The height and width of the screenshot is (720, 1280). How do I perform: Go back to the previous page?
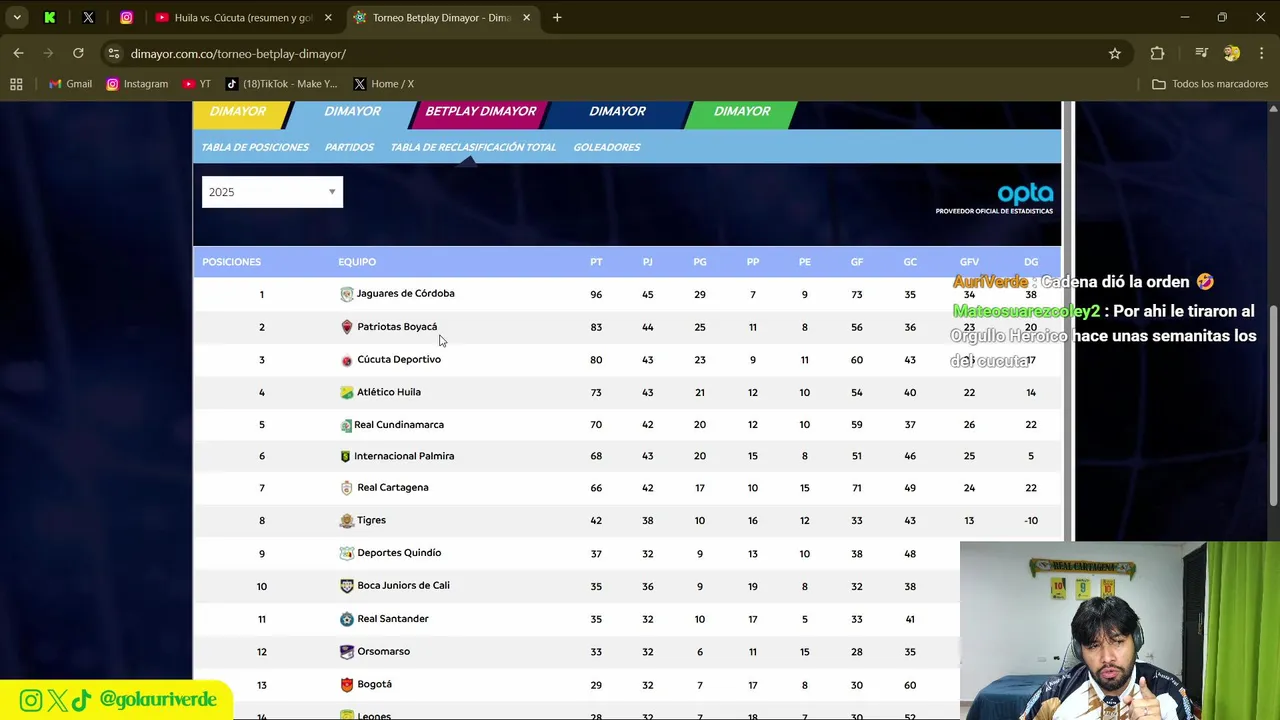18,53
